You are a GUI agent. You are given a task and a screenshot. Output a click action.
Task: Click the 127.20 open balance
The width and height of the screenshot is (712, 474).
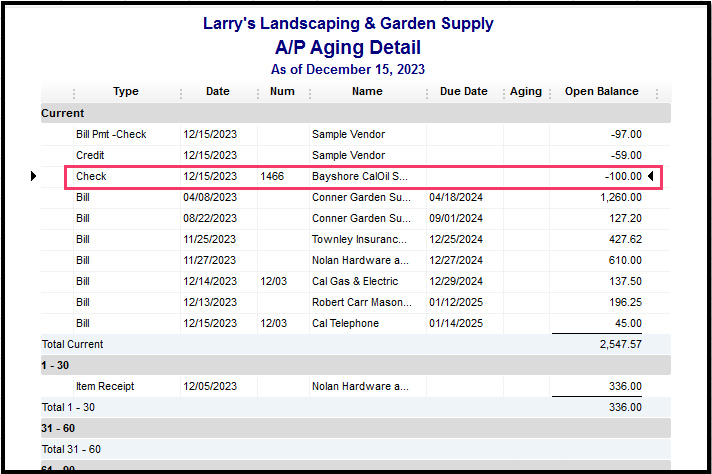[x=625, y=218]
